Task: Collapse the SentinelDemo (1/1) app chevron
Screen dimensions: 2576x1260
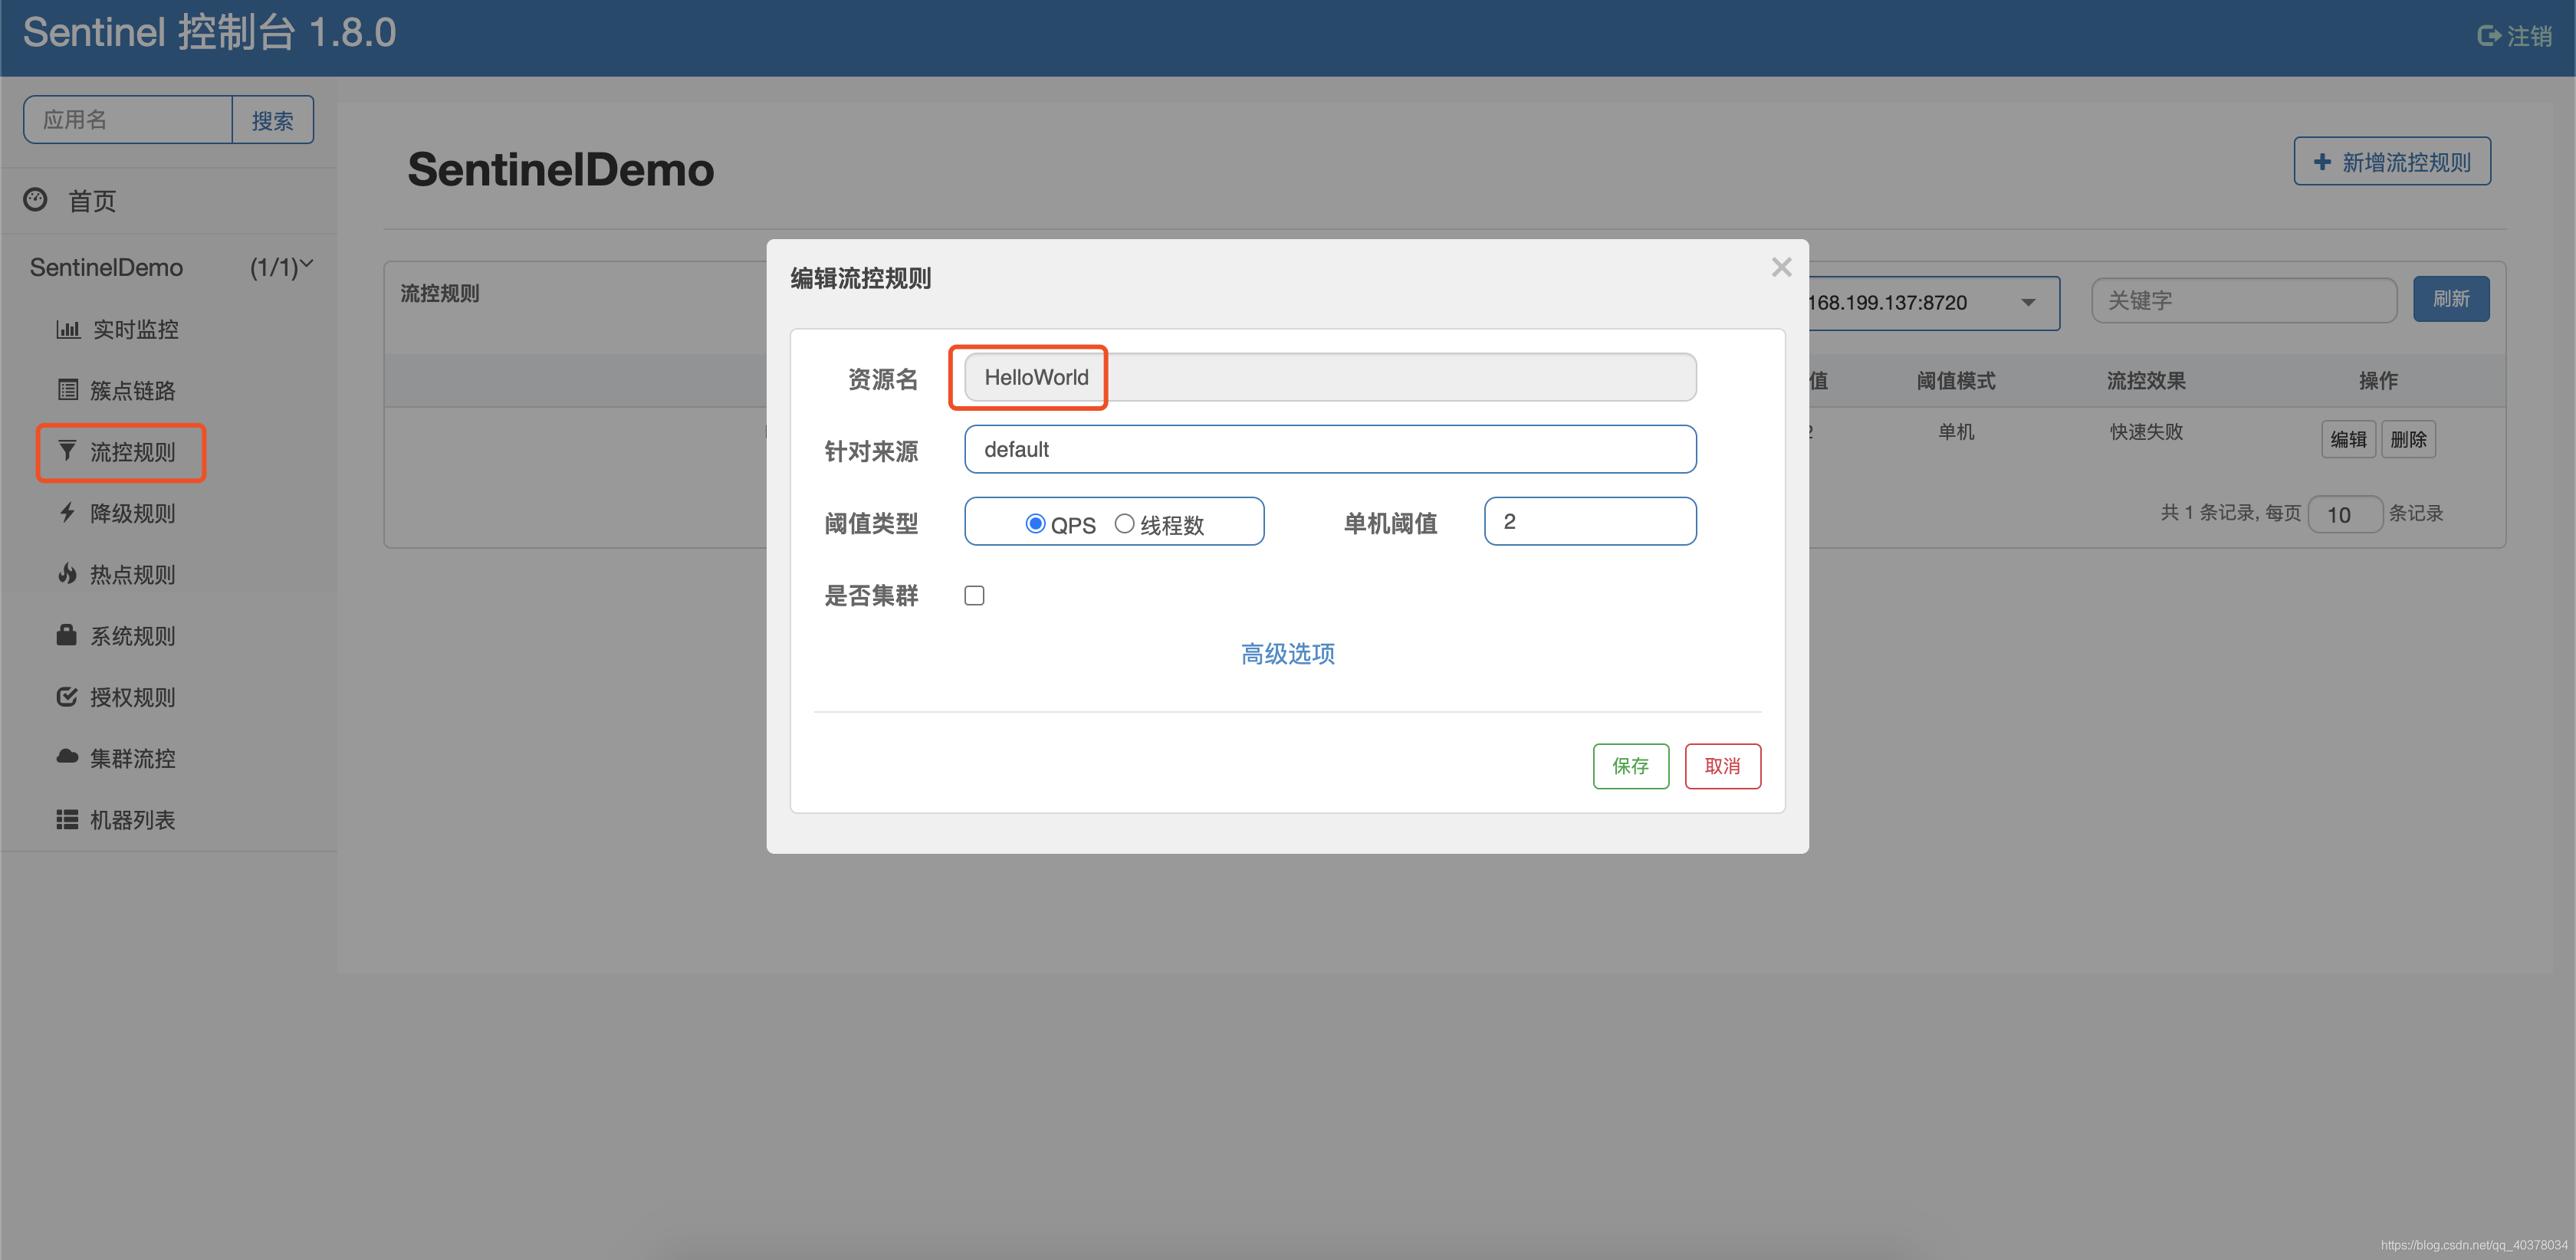Action: tap(306, 265)
